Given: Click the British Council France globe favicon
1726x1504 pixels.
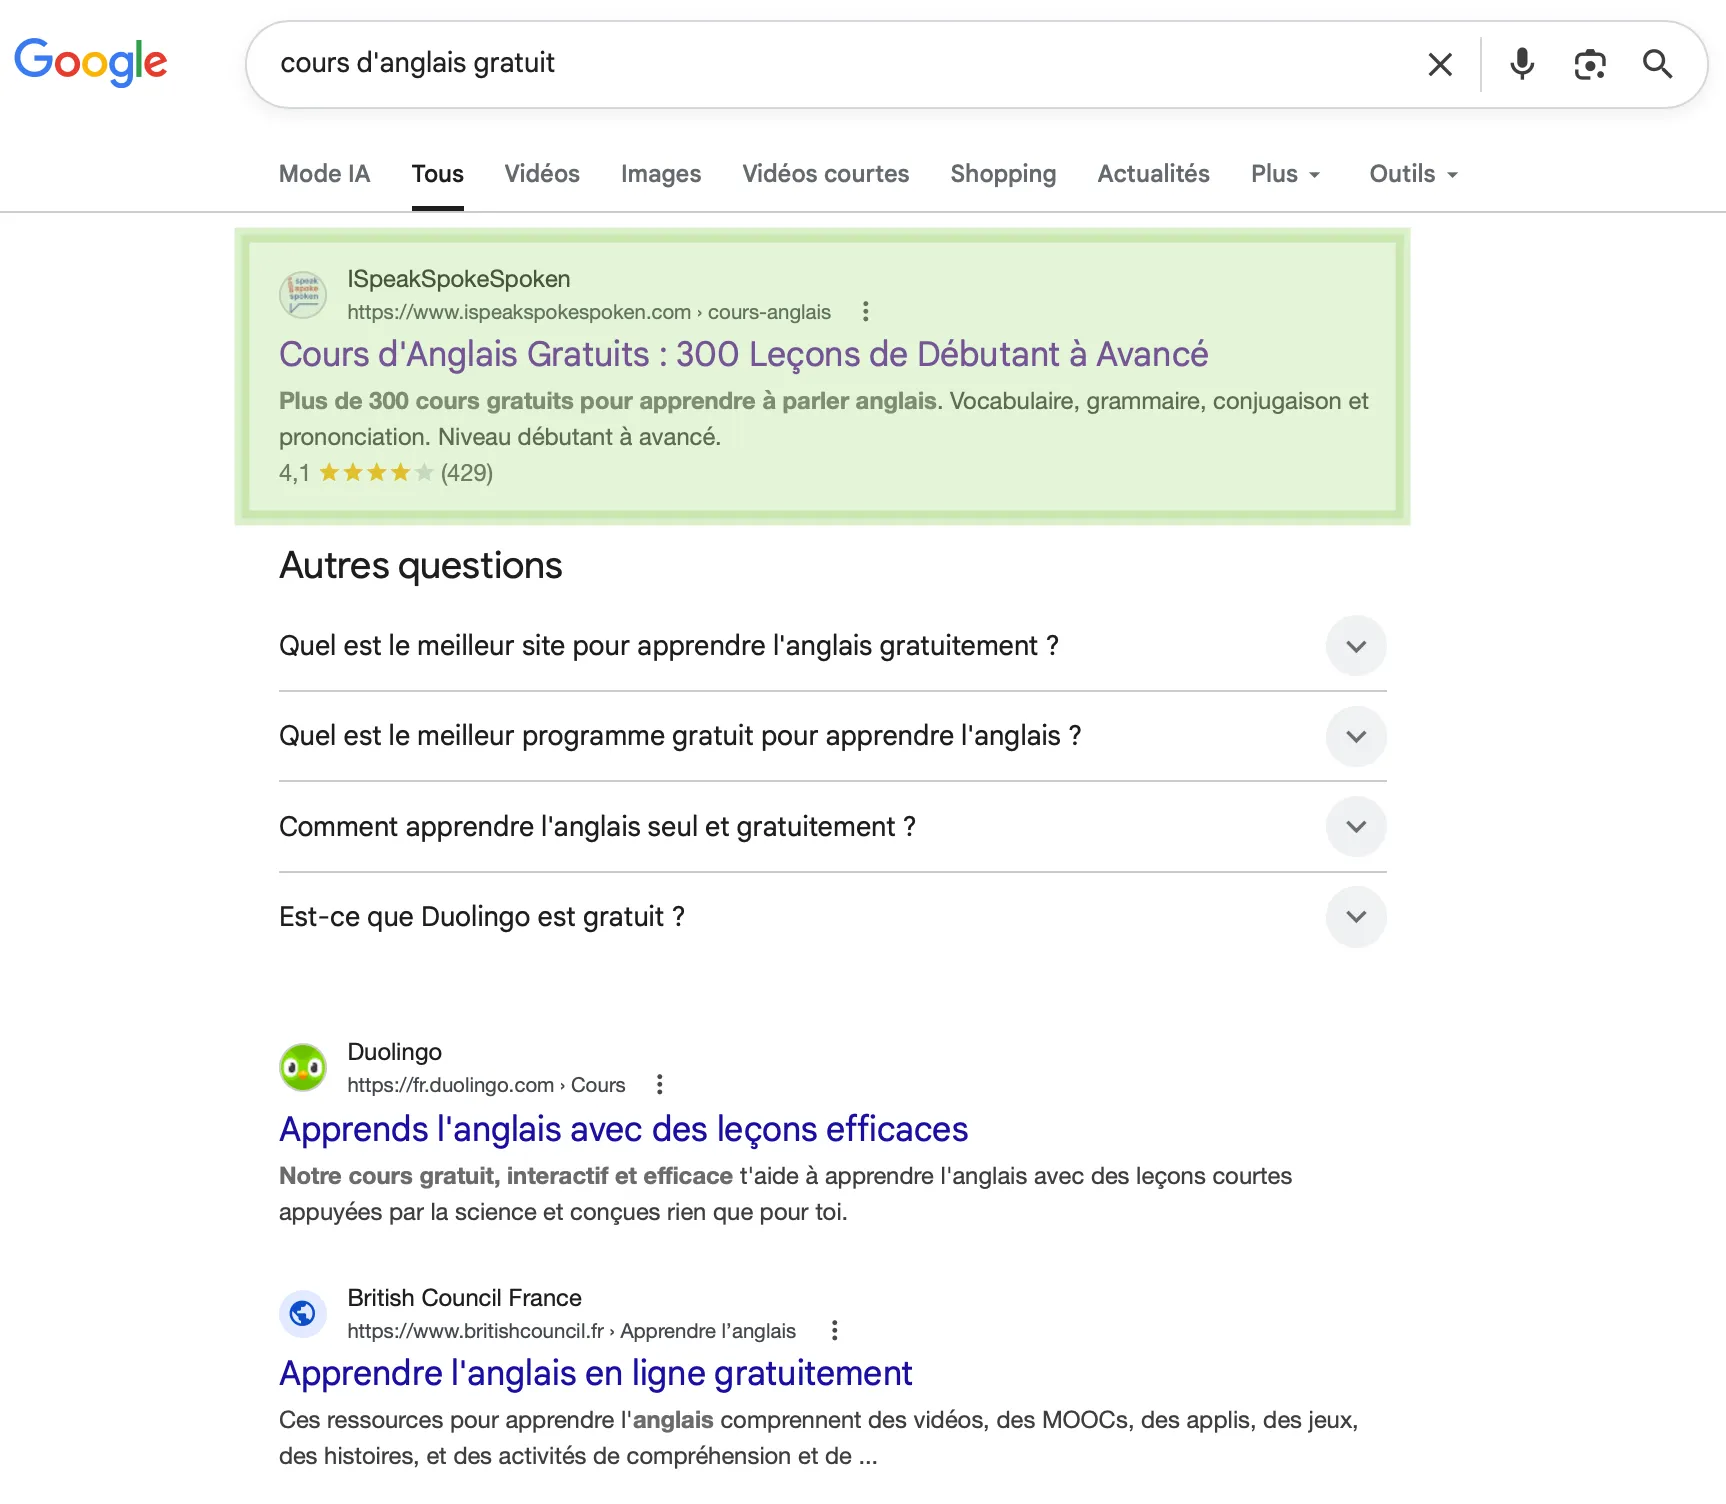Looking at the screenshot, I should coord(302,1313).
